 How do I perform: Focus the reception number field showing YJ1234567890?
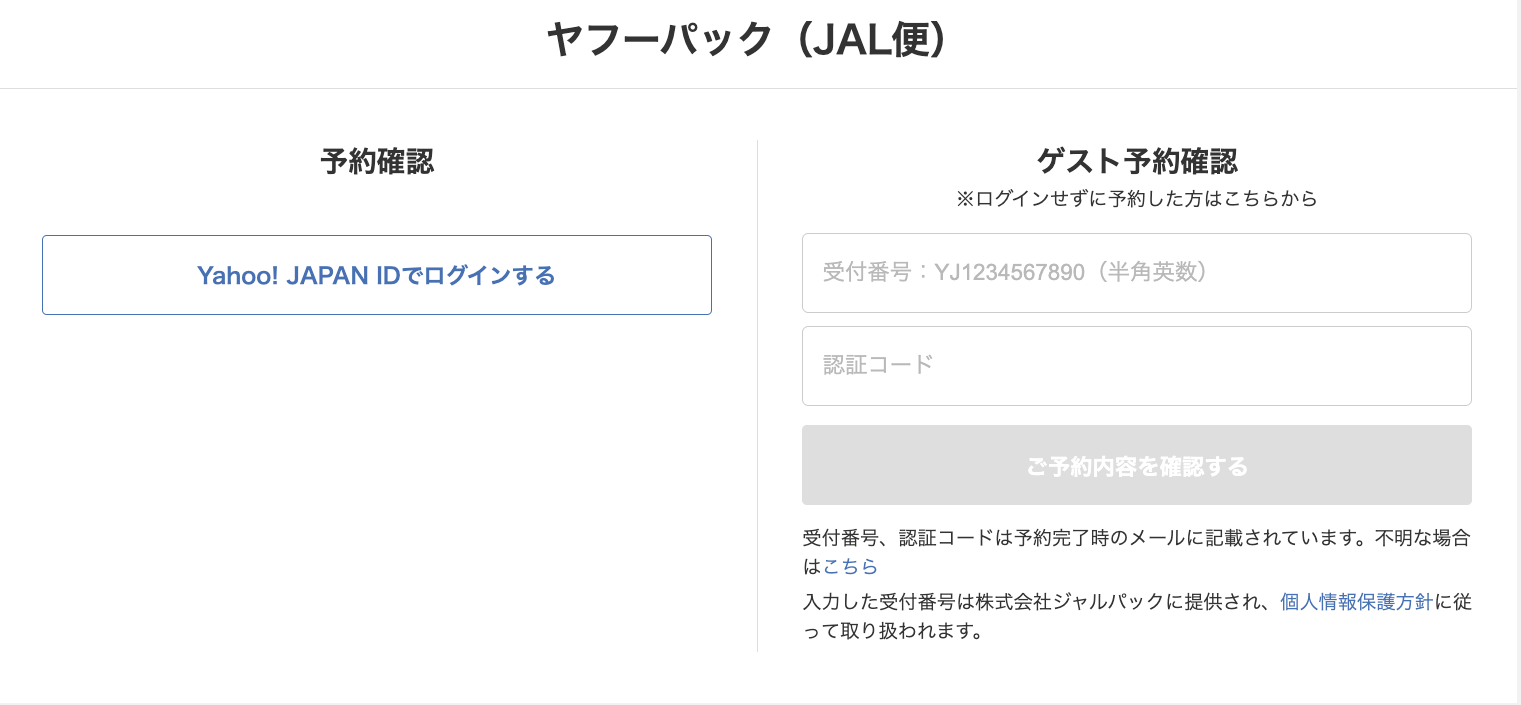1136,272
